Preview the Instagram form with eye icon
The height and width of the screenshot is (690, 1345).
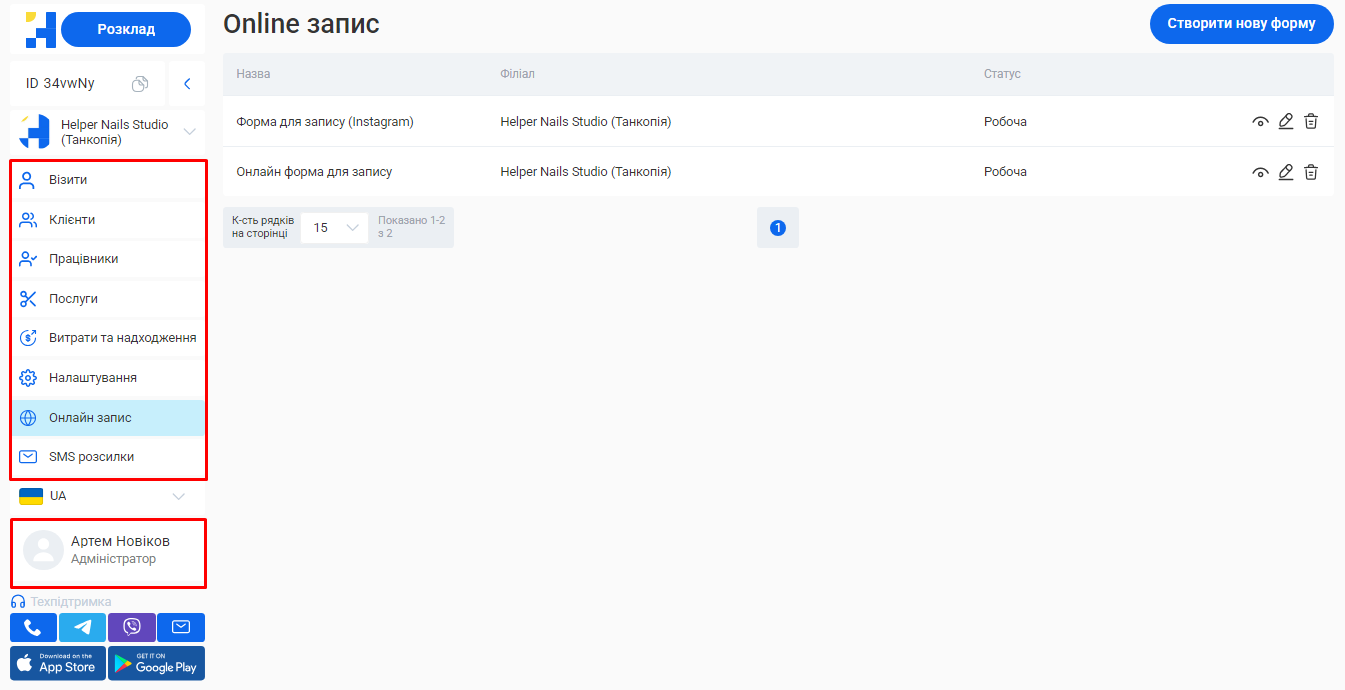pos(1260,122)
